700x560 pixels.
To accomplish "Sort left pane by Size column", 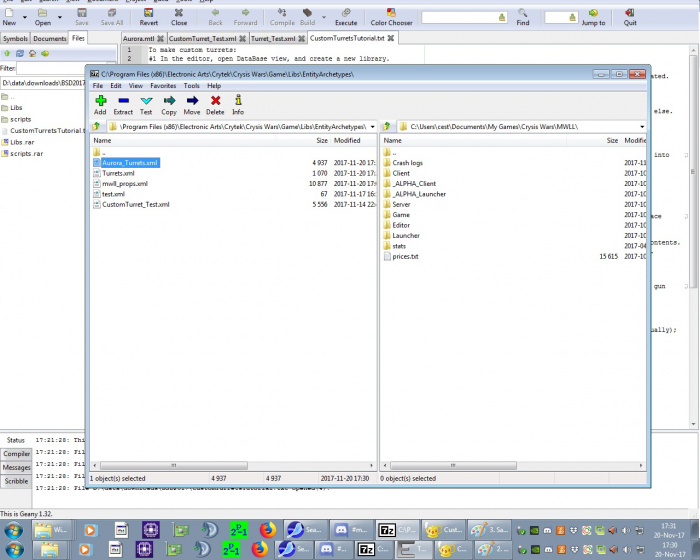I will pos(320,141).
